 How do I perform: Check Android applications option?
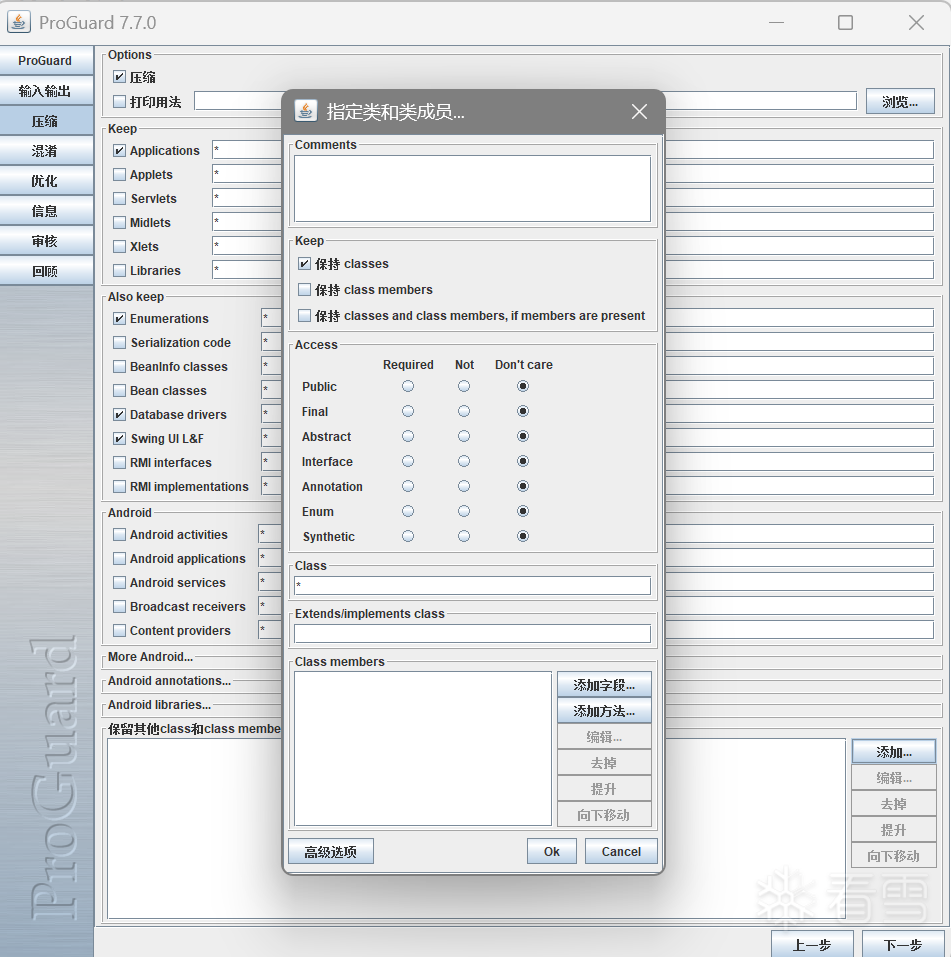(120, 558)
